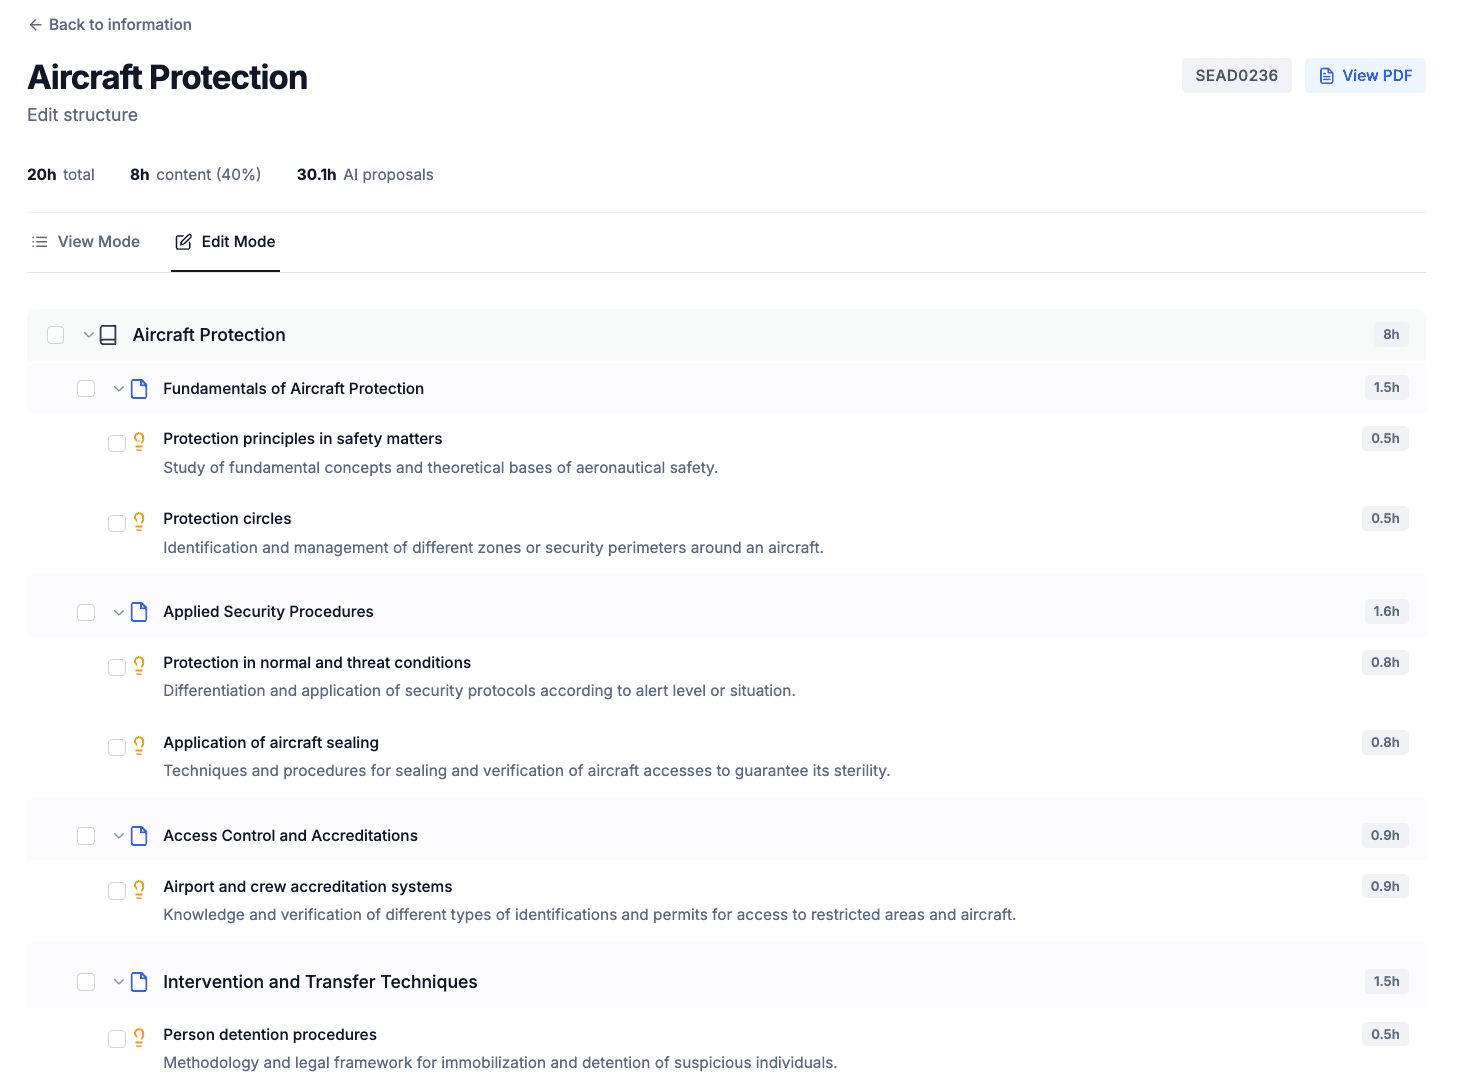Click document icon for Intervention and Transfer Techniques
This screenshot has height=1086, width=1463.
pos(139,982)
